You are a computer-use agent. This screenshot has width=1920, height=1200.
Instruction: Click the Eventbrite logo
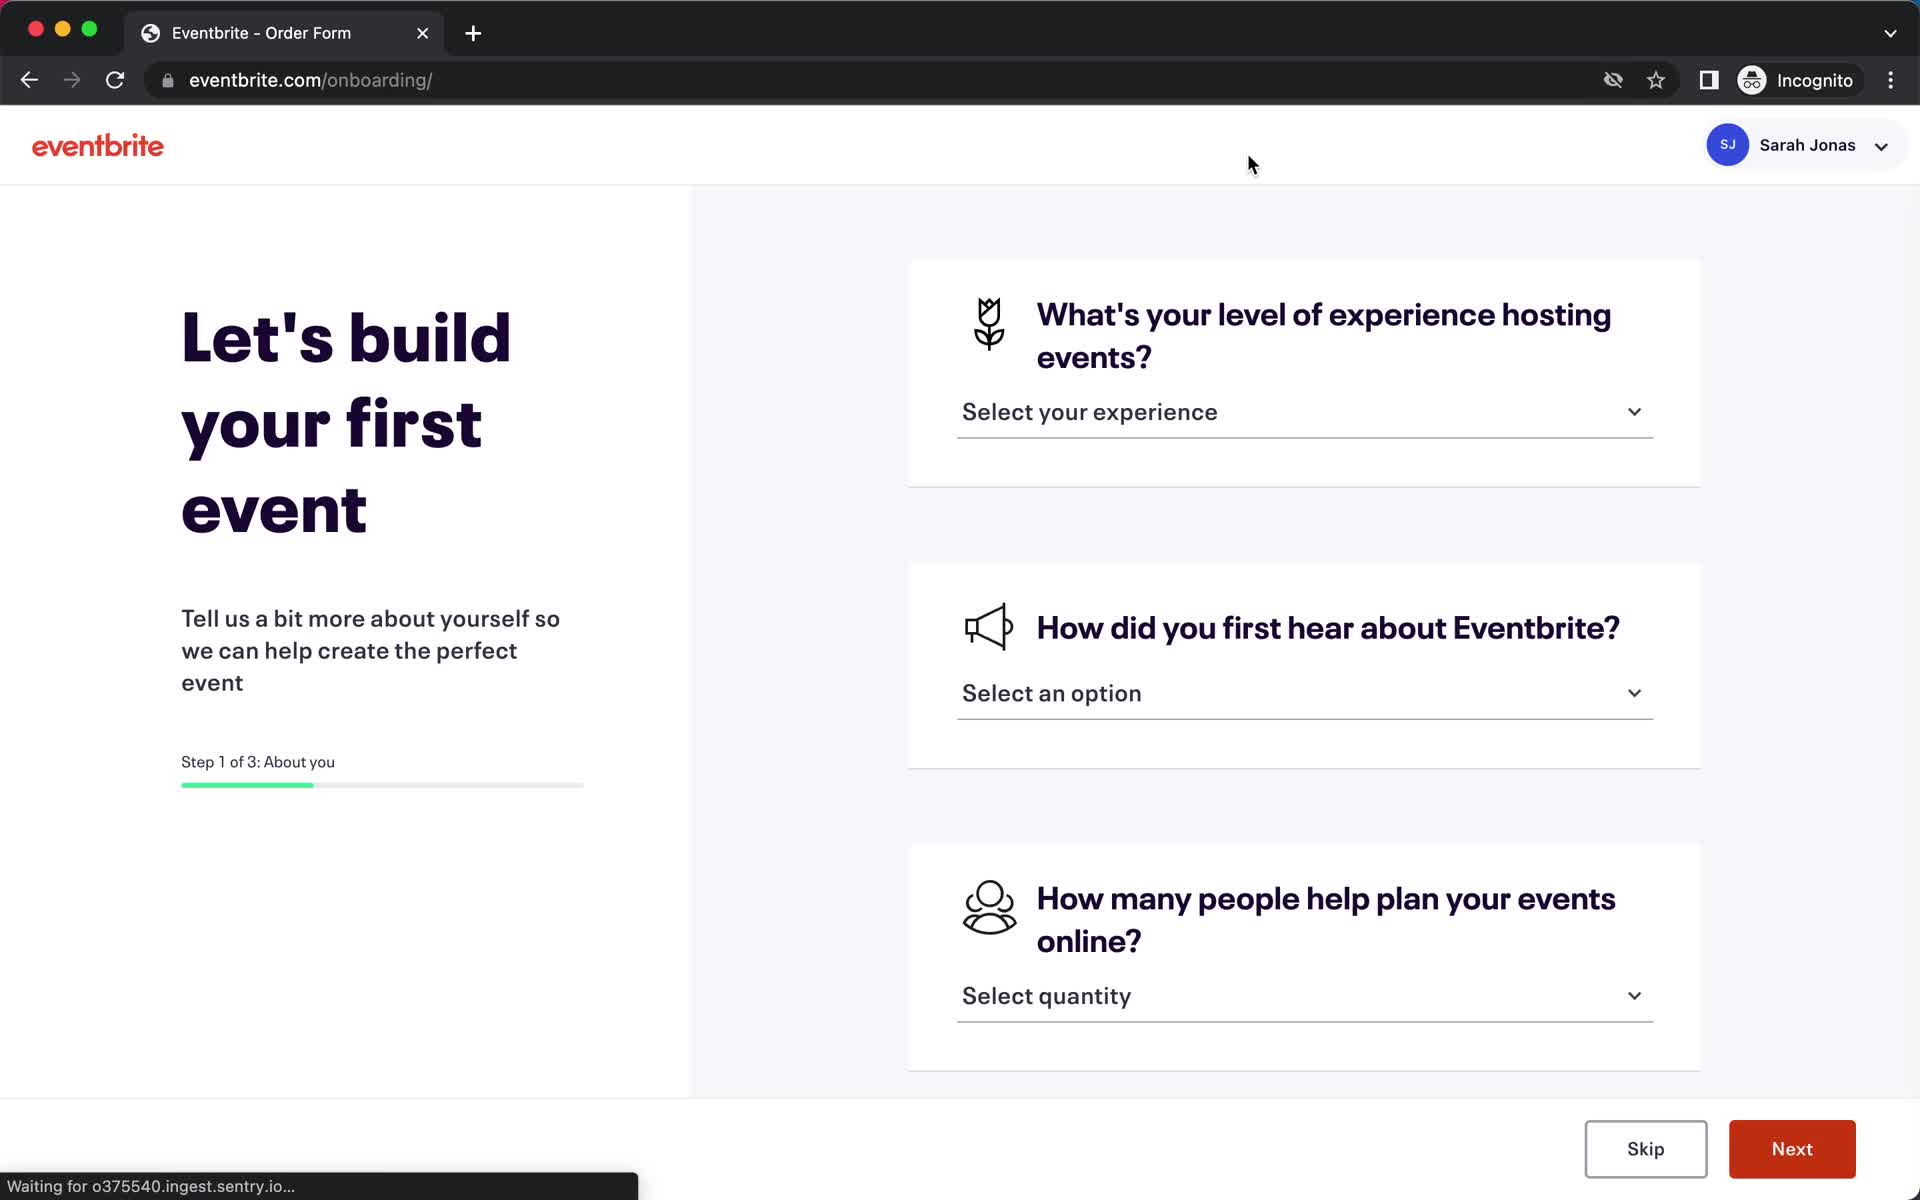pyautogui.click(x=98, y=146)
